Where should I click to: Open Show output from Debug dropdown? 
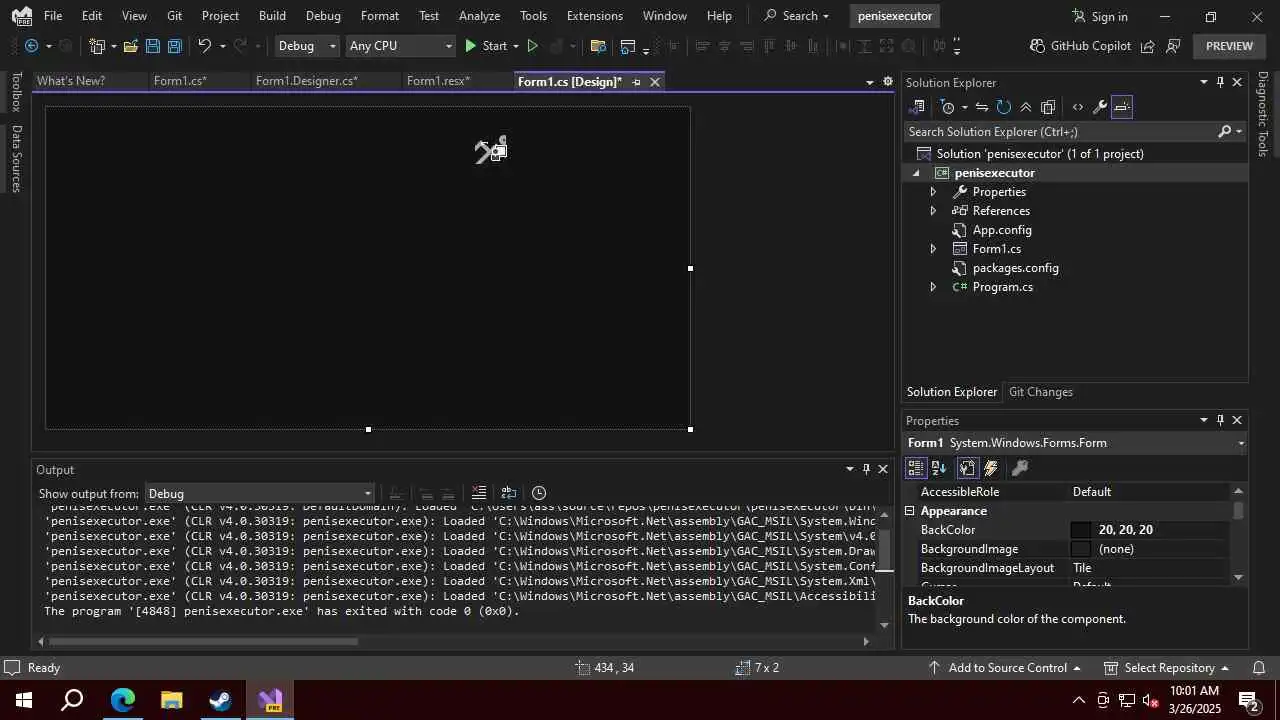pyautogui.click(x=259, y=494)
